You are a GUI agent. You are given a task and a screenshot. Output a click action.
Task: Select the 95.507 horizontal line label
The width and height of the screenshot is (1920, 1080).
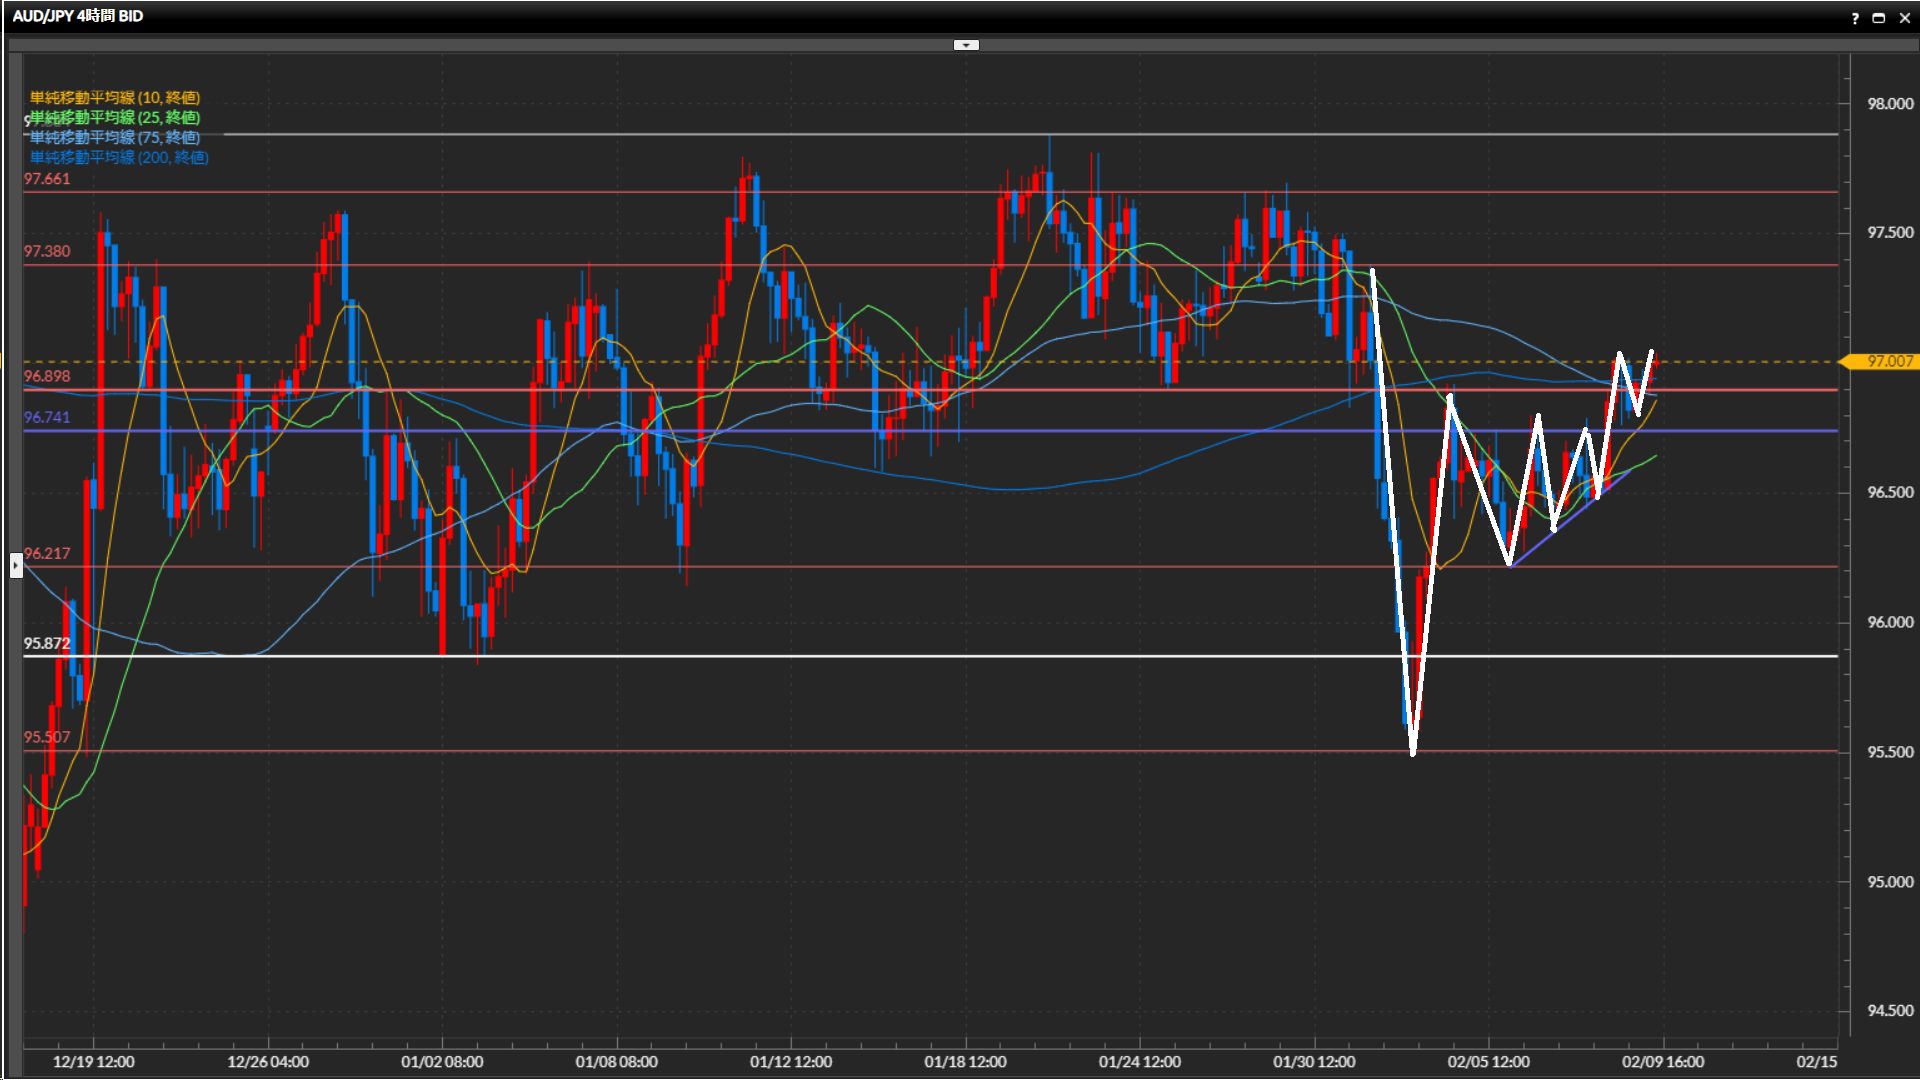47,737
